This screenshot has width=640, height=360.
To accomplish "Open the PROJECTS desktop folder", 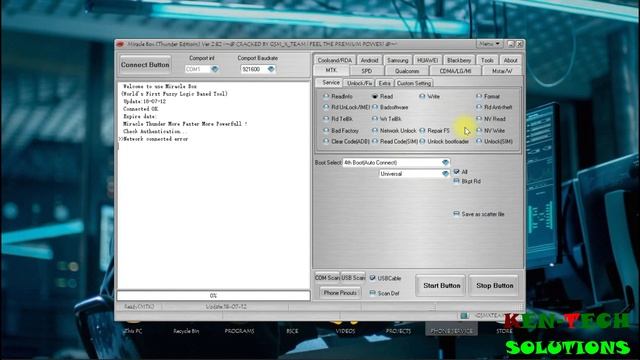I will pyautogui.click(x=398, y=331).
